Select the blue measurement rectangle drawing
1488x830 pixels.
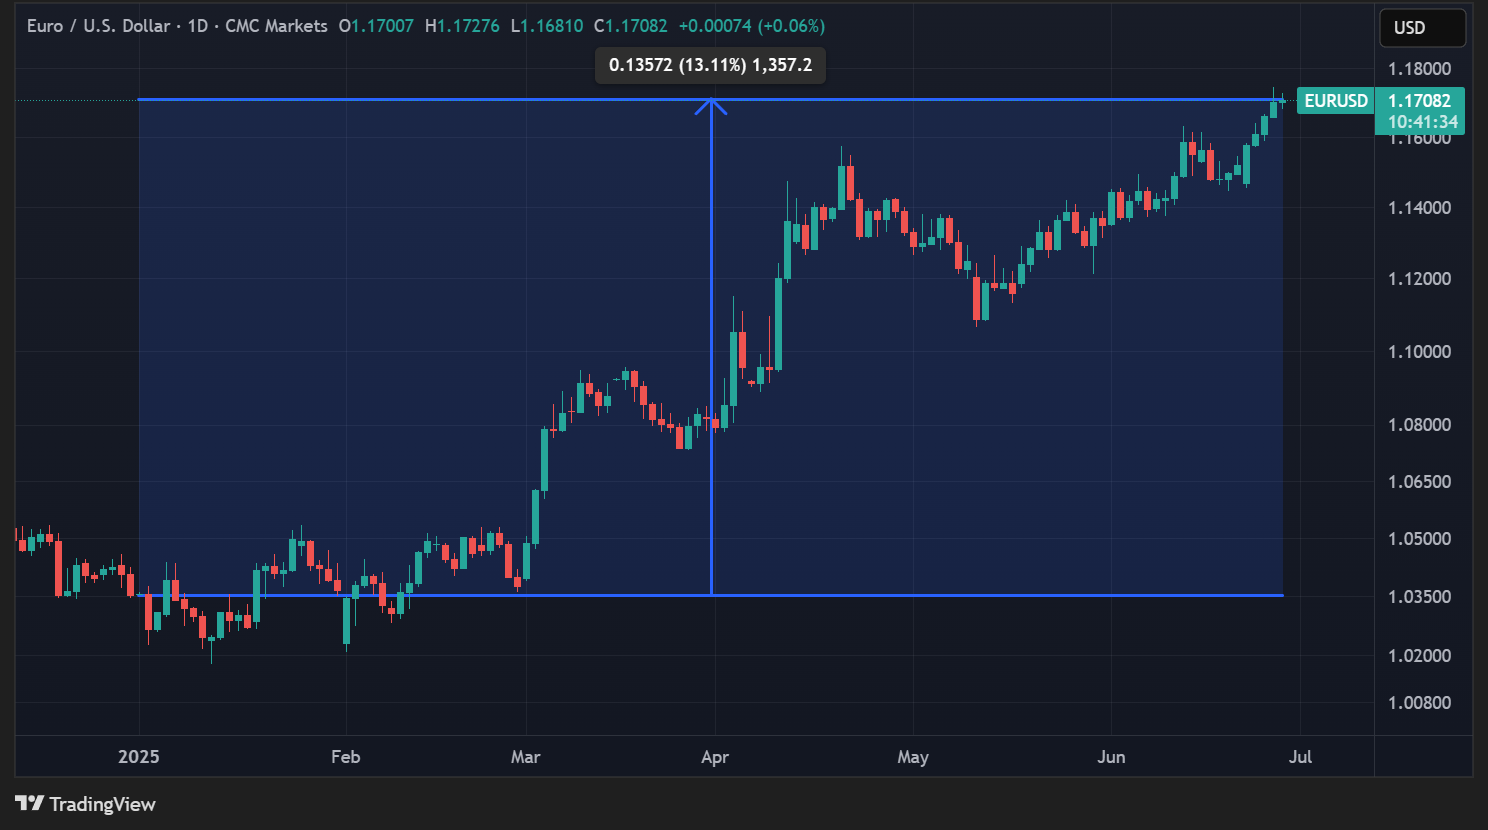[400, 200]
